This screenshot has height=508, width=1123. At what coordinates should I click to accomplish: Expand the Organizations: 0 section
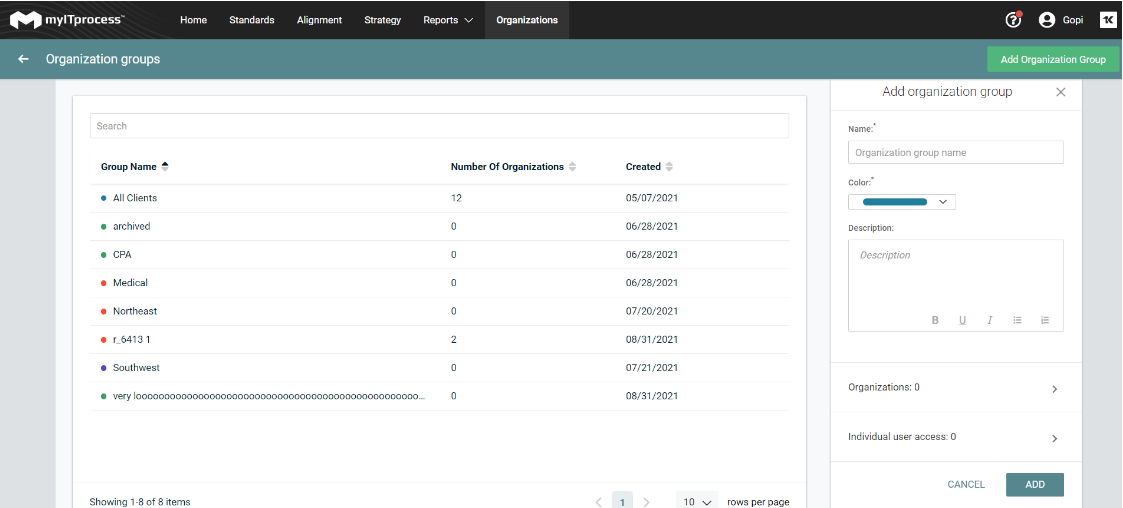[x=1054, y=388]
